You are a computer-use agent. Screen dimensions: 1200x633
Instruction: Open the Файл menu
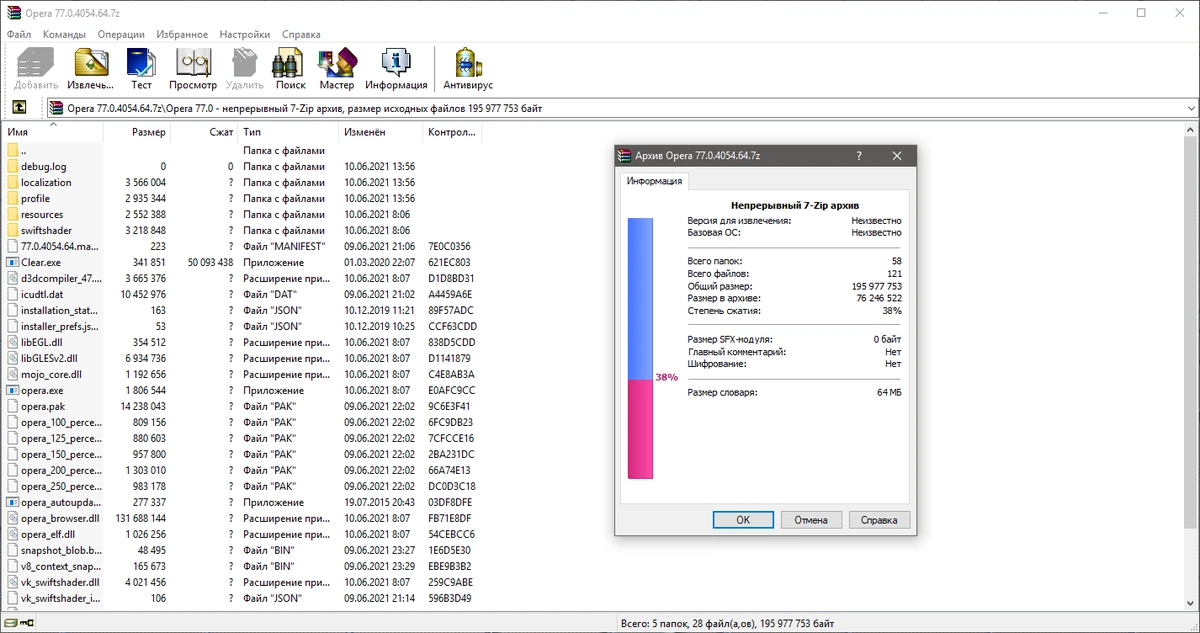(x=19, y=34)
